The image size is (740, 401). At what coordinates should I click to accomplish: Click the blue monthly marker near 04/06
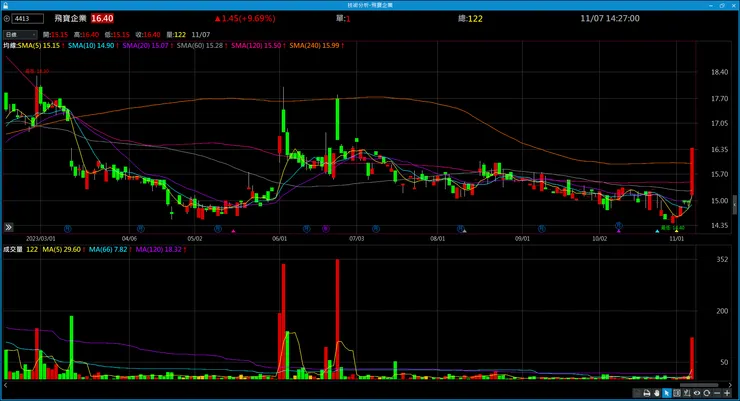point(140,228)
